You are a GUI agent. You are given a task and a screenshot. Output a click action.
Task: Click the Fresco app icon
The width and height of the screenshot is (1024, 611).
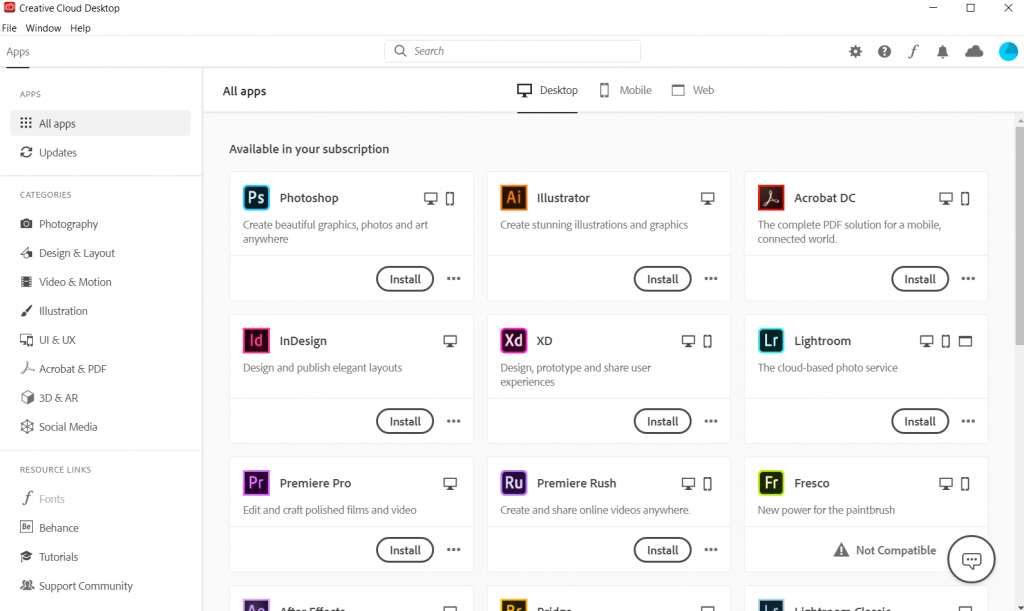(771, 483)
